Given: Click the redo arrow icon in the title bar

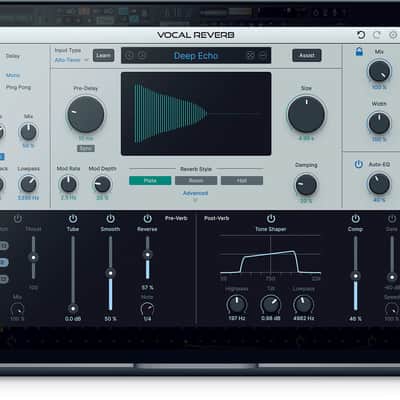Looking at the screenshot, I should coord(377,35).
